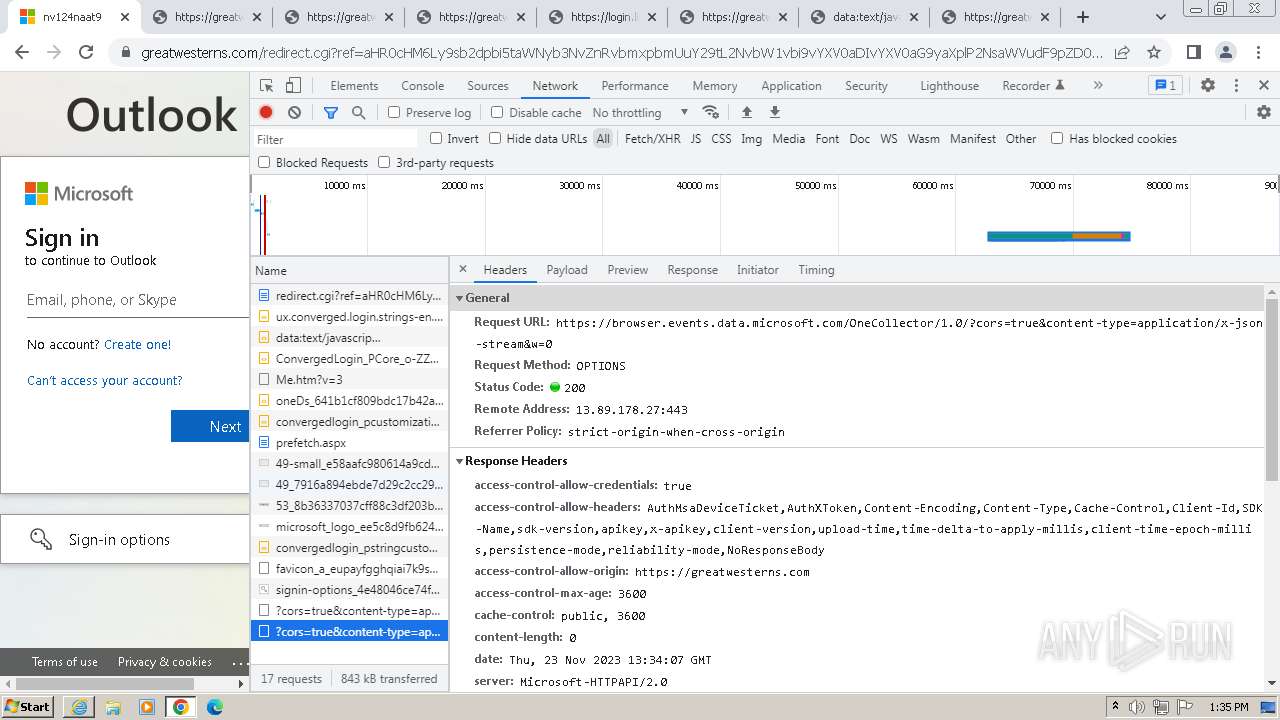The height and width of the screenshot is (720, 1280).
Task: Click the Name column header
Action: [x=349, y=270]
